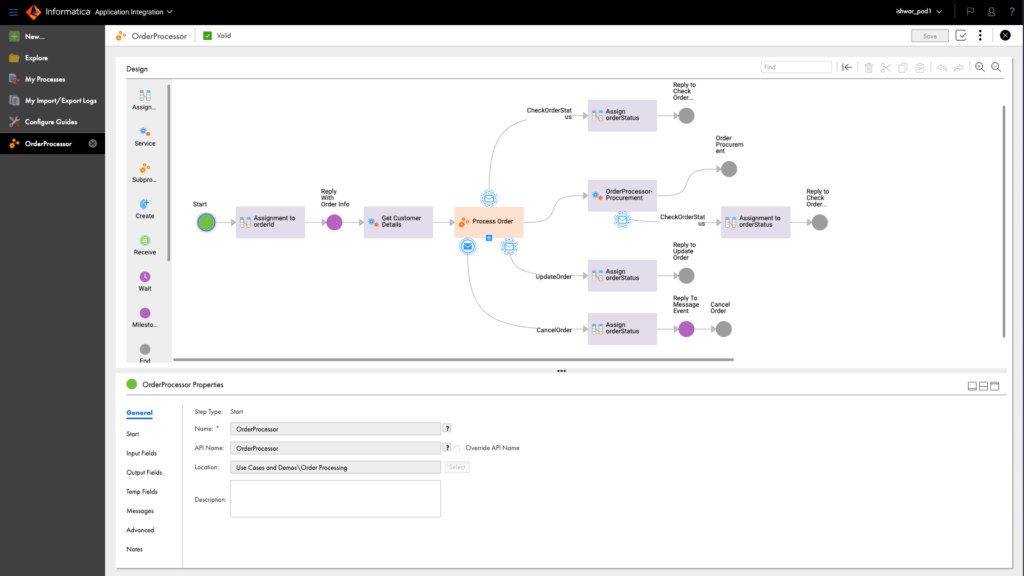Switch to the Messages properties tab
The image size is (1024, 576).
coord(140,511)
